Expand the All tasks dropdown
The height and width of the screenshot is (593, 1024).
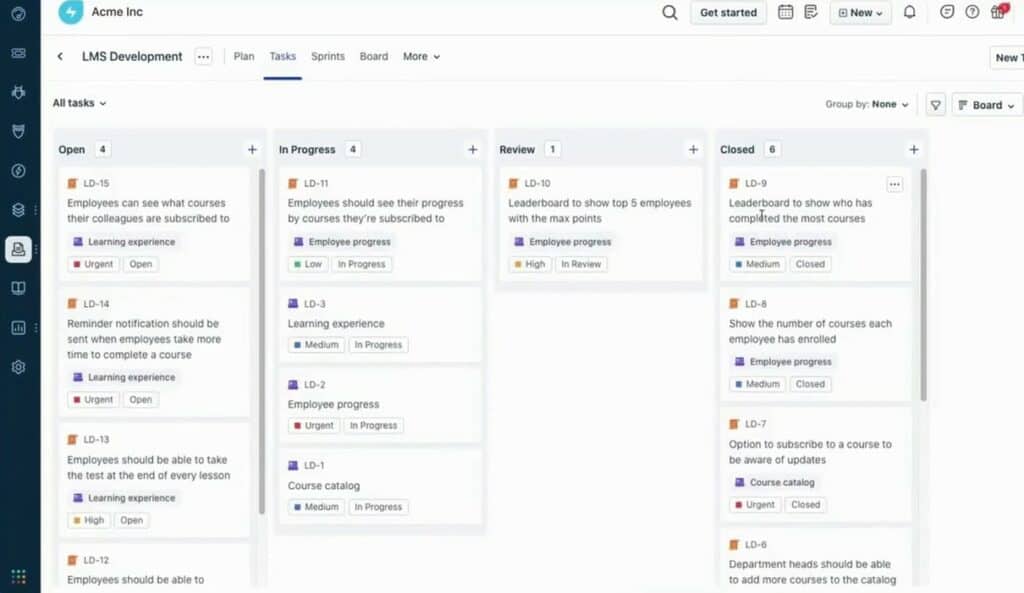click(80, 103)
